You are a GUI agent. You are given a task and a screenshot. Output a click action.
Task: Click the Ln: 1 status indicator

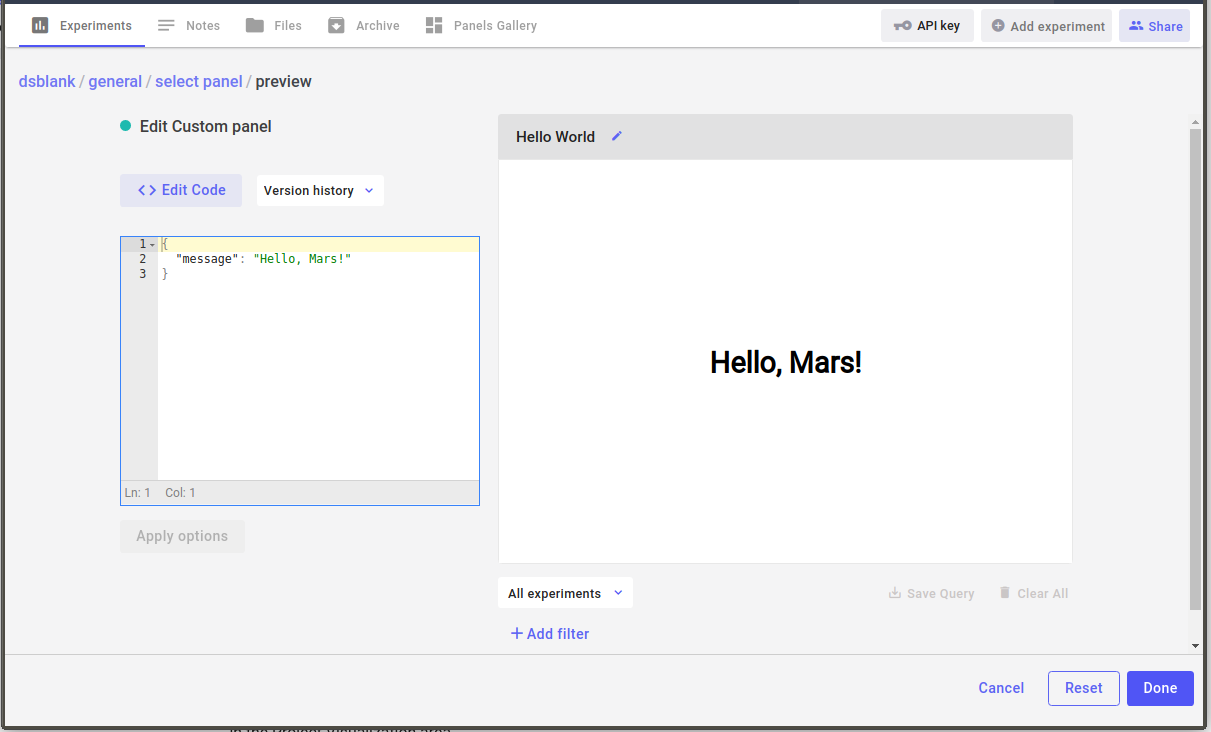[138, 493]
